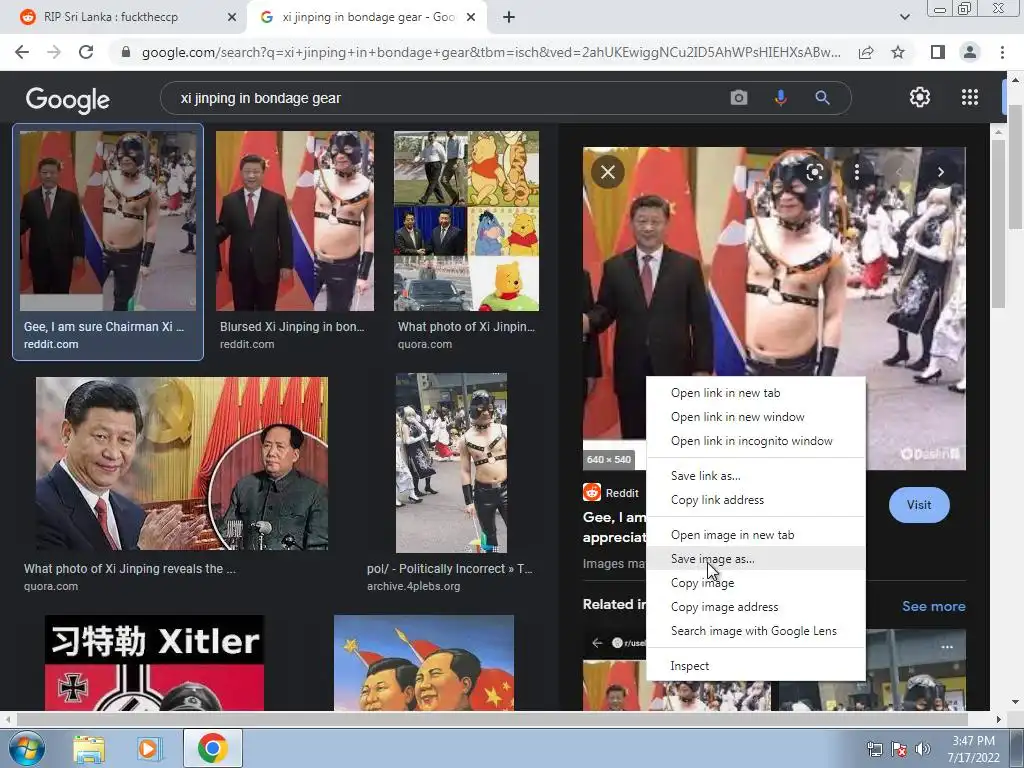Viewport: 1024px width, 768px height.
Task: Open the 'pol/ - Politically Incorrect' thumbnail
Action: click(x=451, y=463)
